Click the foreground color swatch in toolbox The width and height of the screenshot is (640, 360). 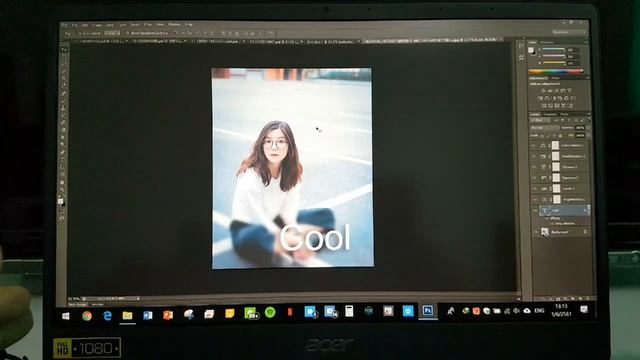coord(60,200)
